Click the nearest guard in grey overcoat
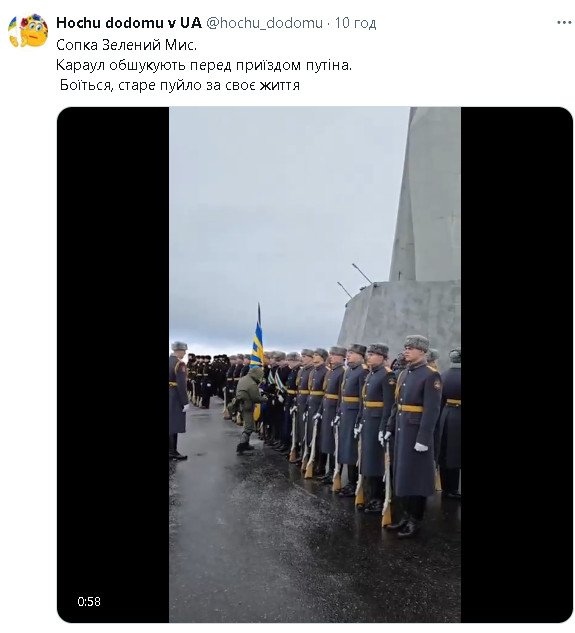This screenshot has width=575, height=633. tap(414, 434)
